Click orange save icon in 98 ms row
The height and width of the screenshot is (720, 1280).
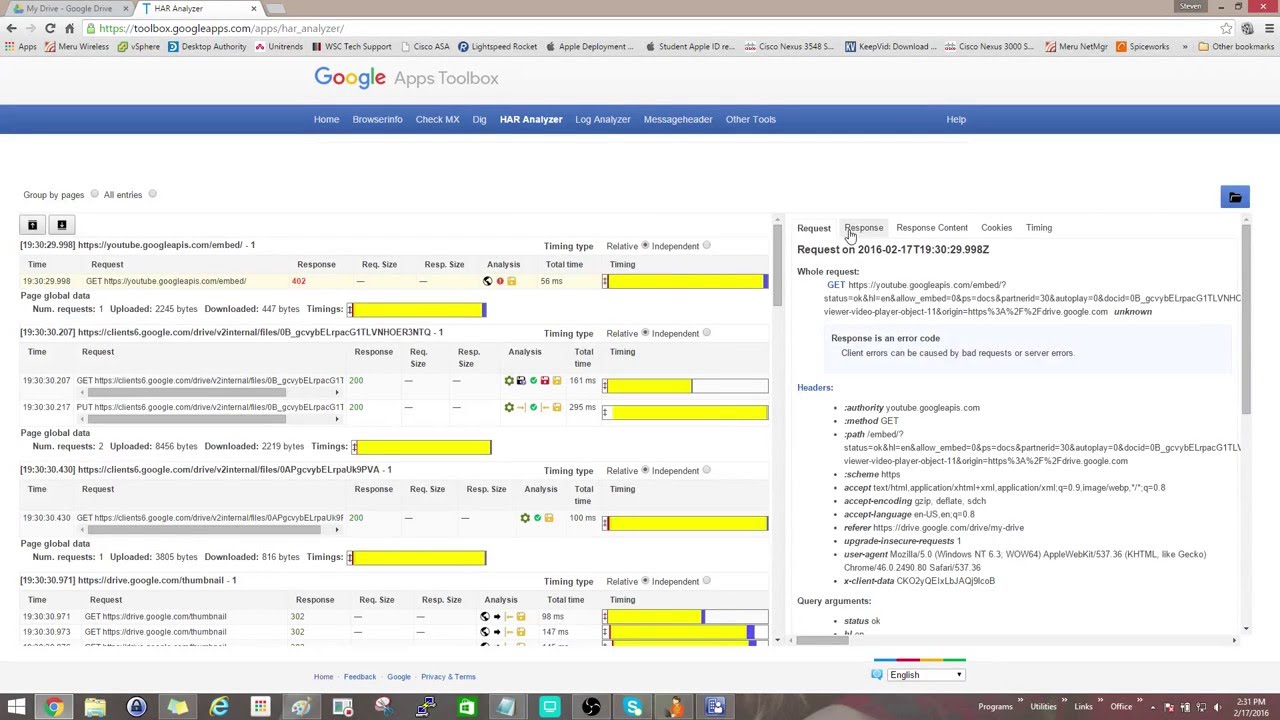coord(521,617)
